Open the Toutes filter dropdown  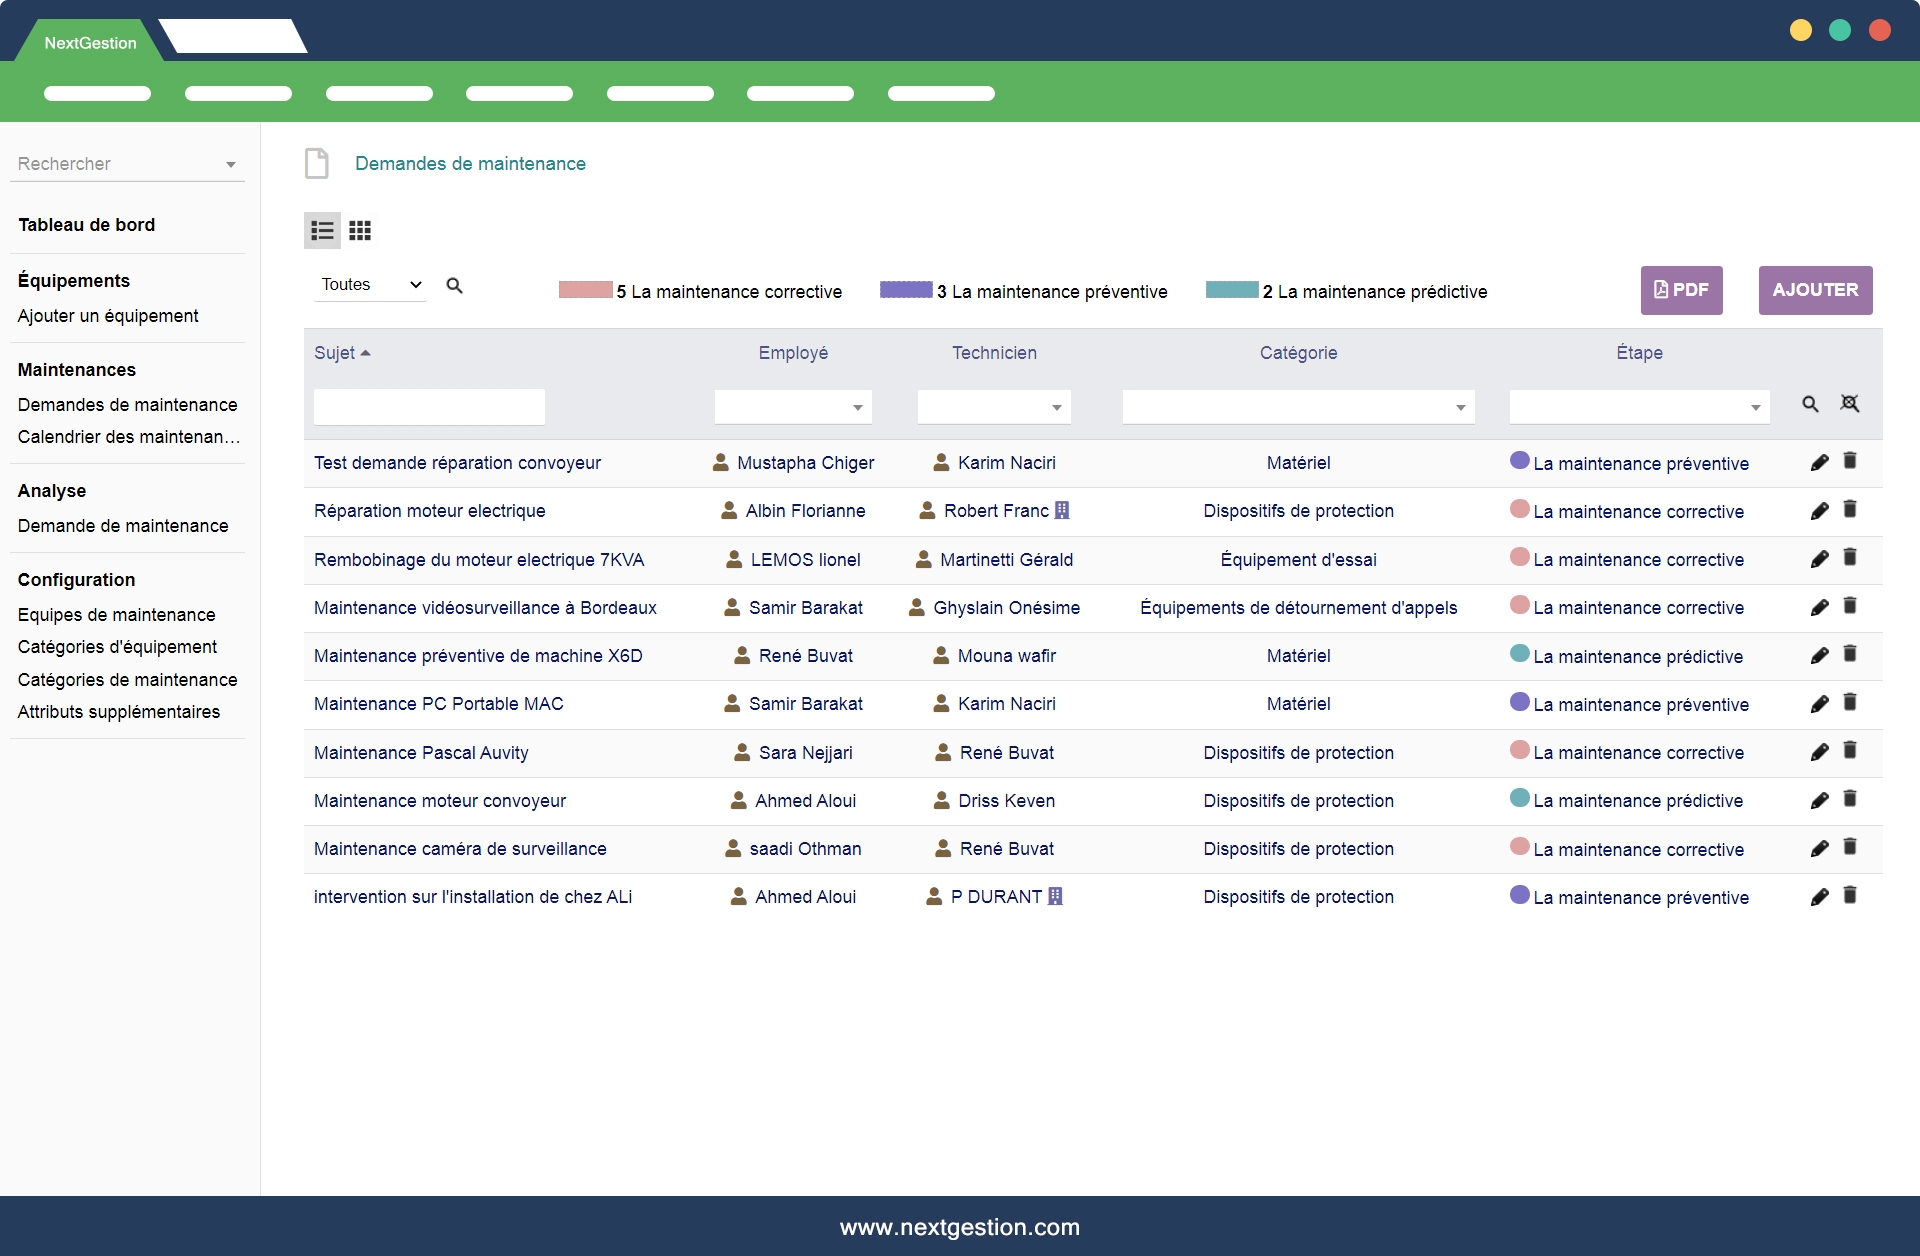click(x=371, y=285)
